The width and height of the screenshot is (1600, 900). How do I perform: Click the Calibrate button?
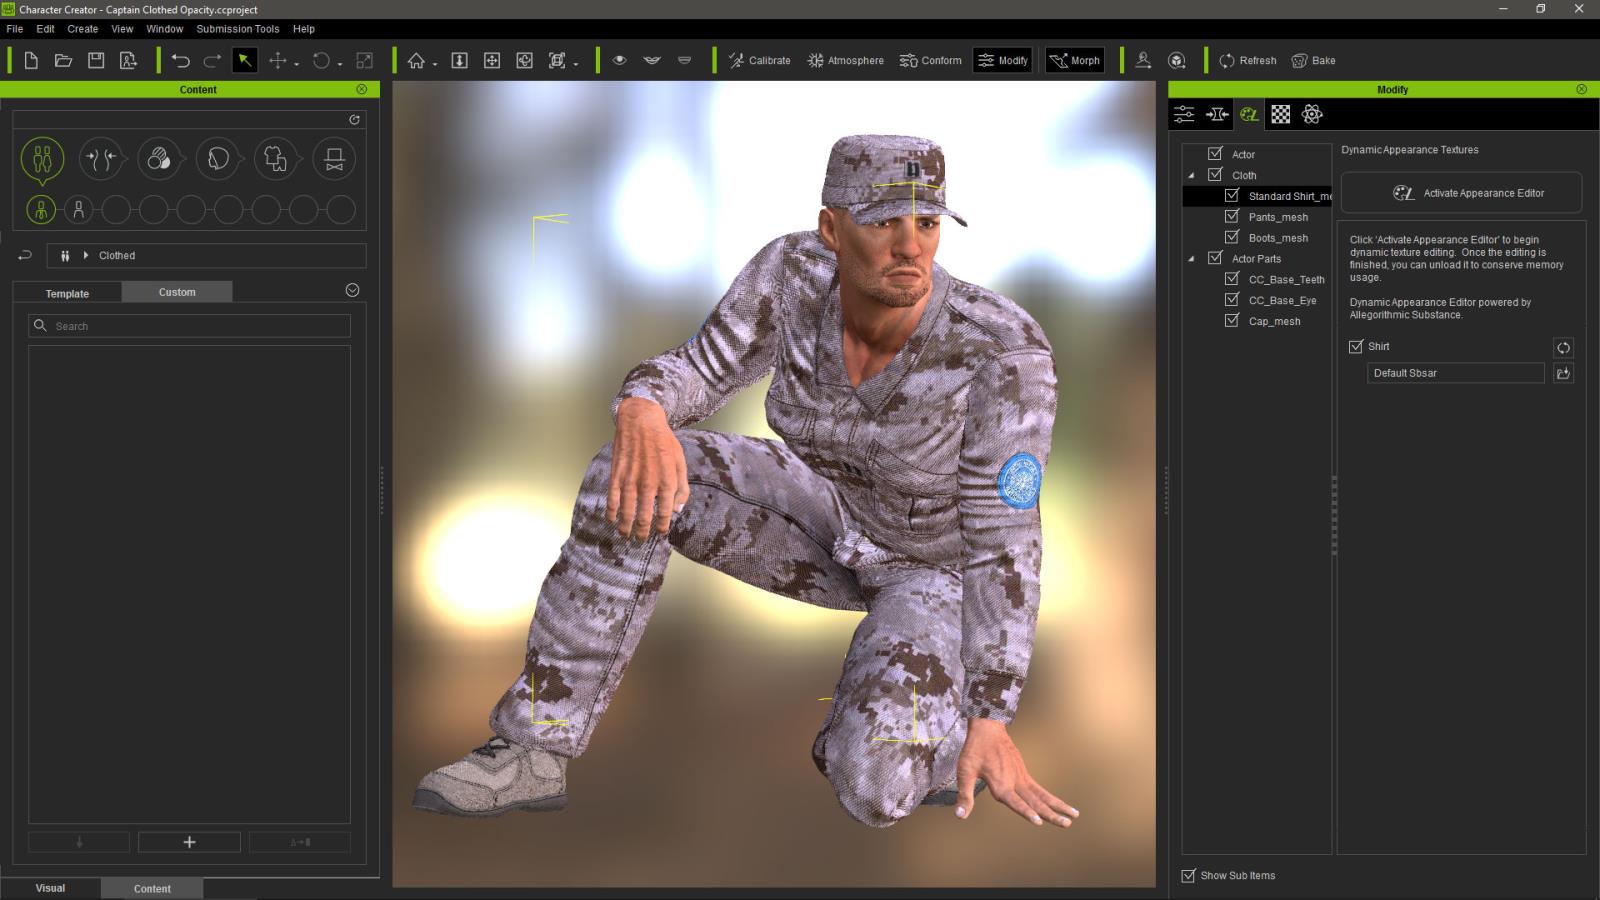pyautogui.click(x=759, y=60)
